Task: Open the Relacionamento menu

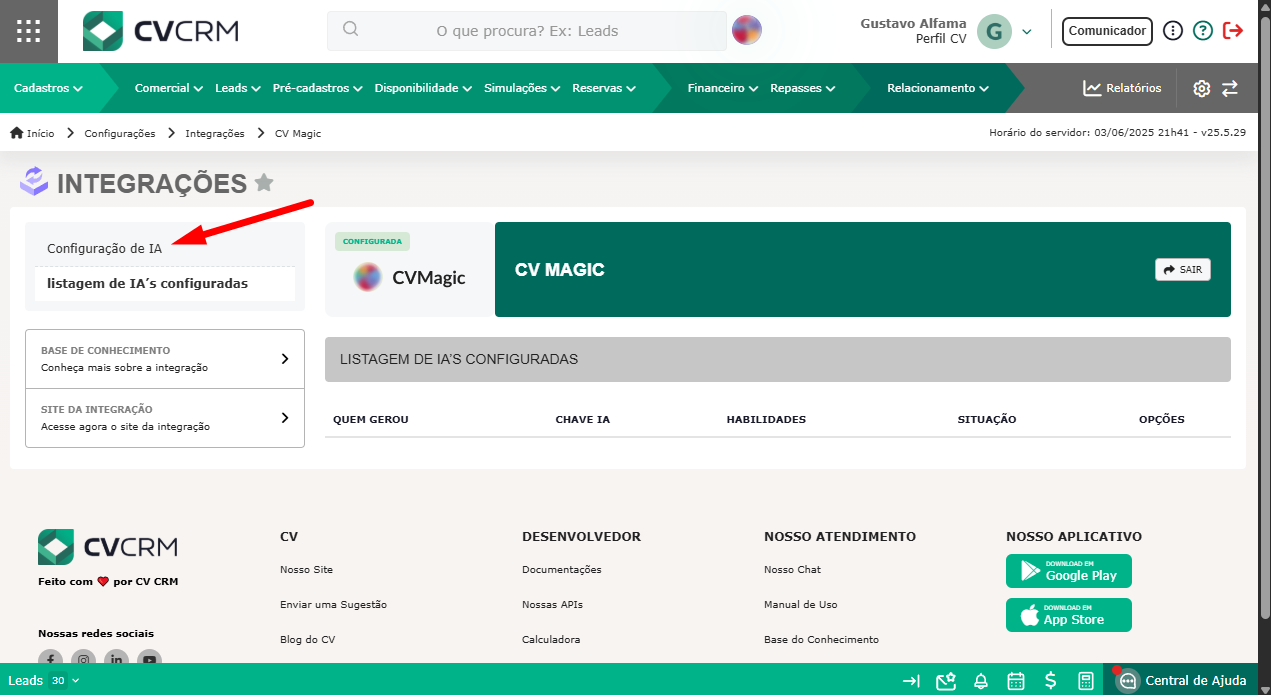Action: tap(938, 88)
